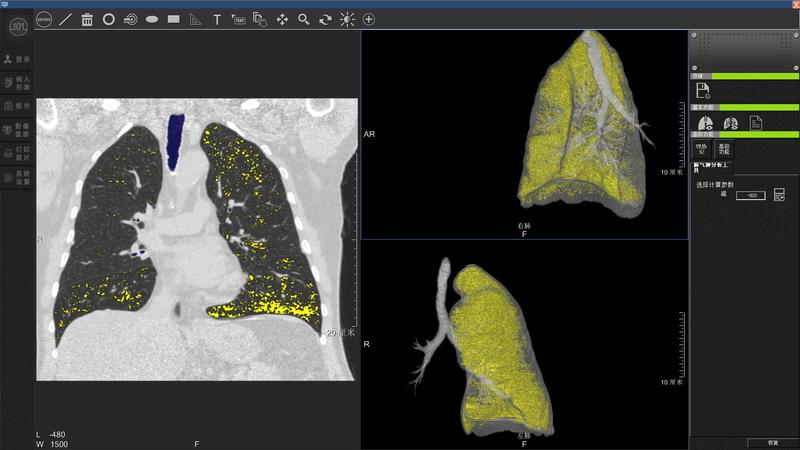This screenshot has height=450, width=800.
Task: Click the text label box tool
Action: [238, 20]
